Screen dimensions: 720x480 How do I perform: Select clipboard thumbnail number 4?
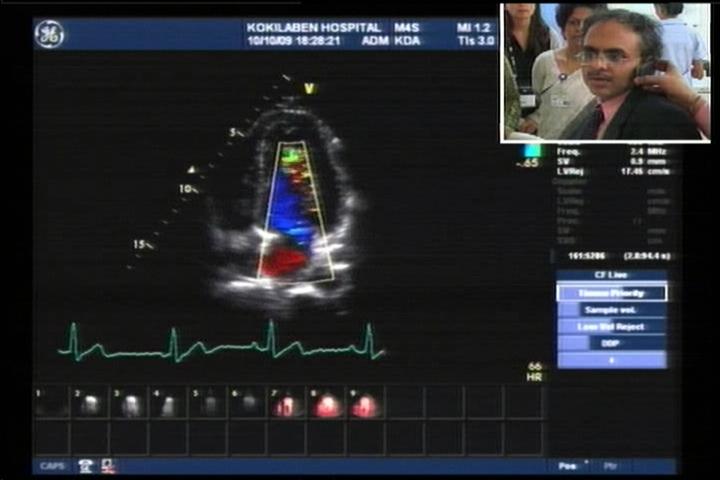click(168, 402)
